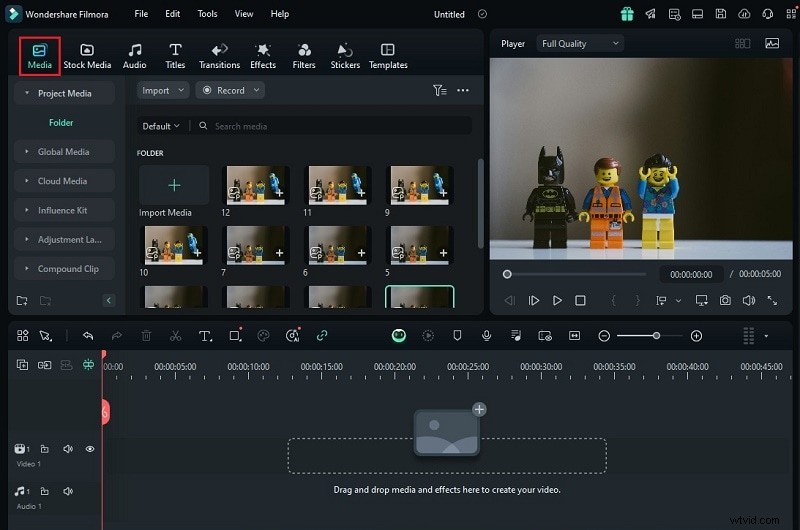Adjust the player volume icon
This screenshot has height=530, width=800.
click(x=748, y=300)
